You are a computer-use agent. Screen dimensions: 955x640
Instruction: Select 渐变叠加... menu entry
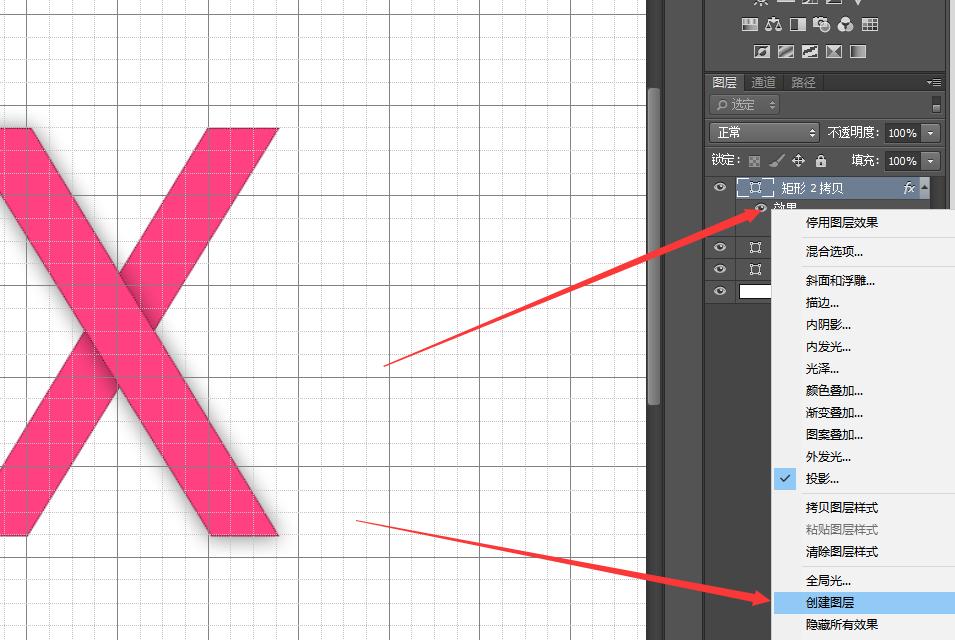point(864,413)
